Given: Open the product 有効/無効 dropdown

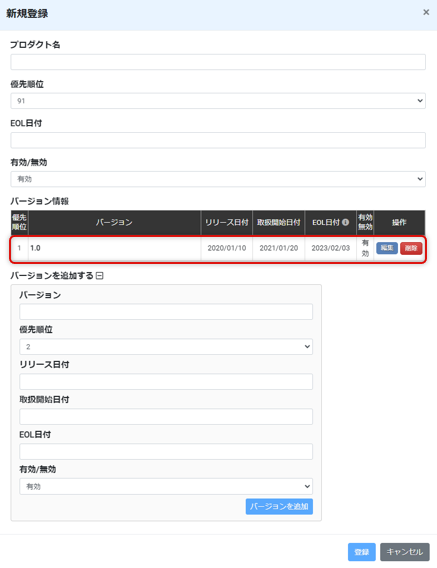Looking at the screenshot, I should (x=218, y=179).
